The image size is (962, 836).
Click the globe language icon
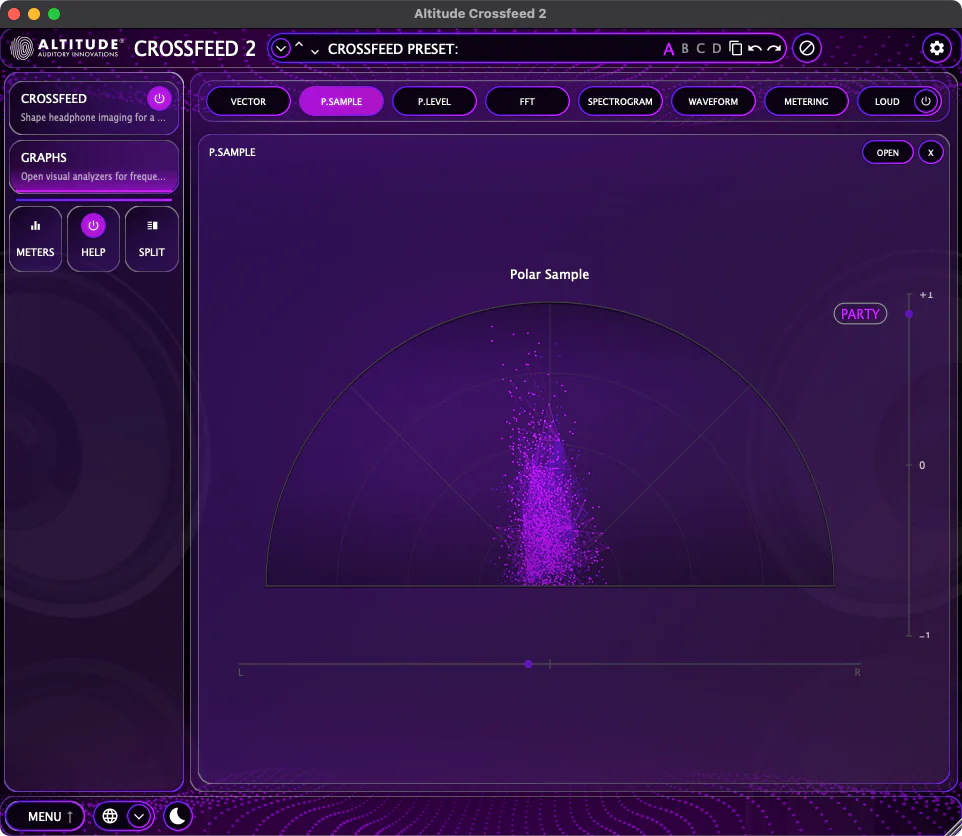(110, 816)
